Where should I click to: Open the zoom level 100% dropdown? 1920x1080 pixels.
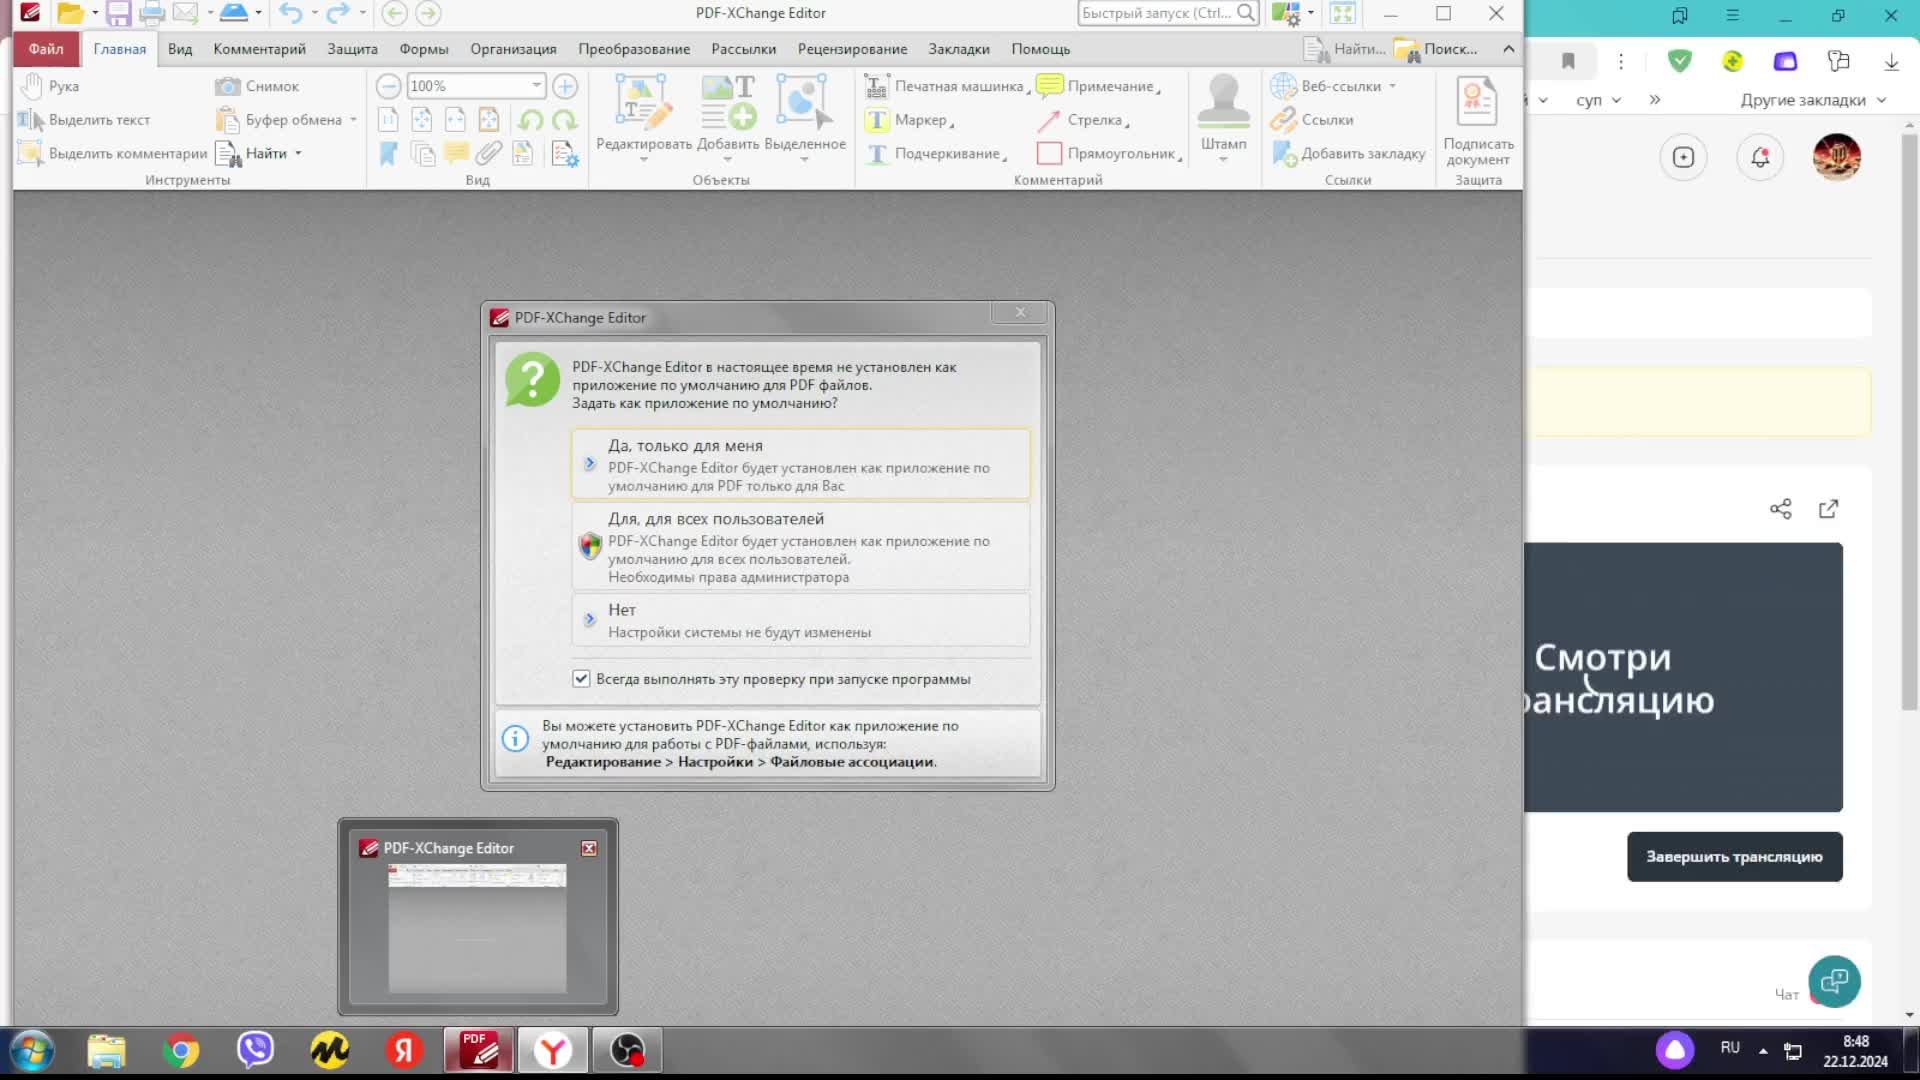pos(537,86)
